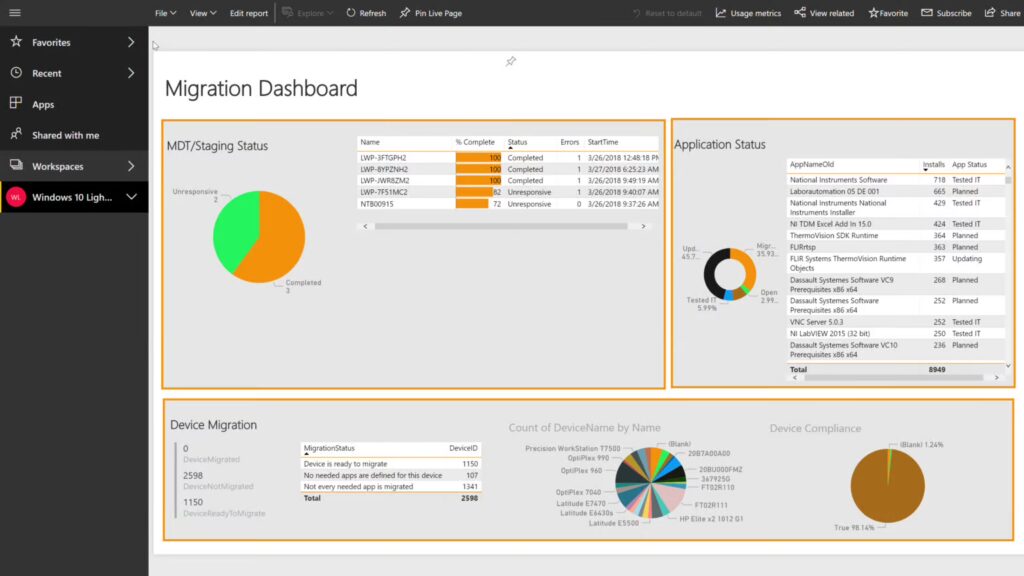Sort MDT table by Status column

coord(517,142)
